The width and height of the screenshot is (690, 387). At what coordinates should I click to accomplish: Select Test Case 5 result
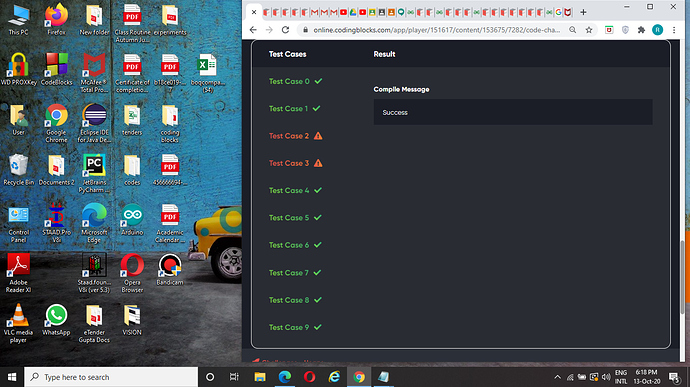(295, 218)
